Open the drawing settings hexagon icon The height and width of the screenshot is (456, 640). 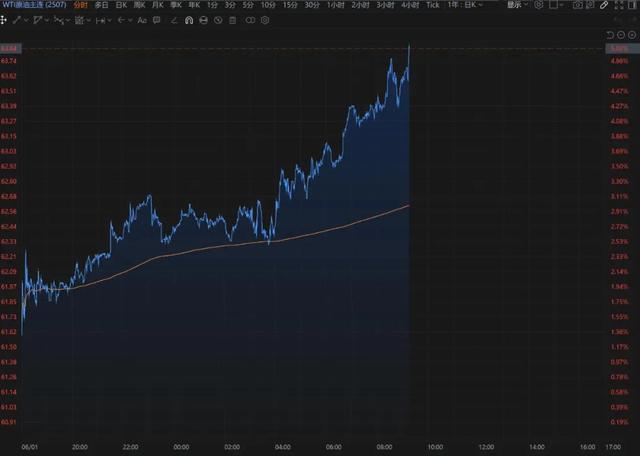point(265,20)
